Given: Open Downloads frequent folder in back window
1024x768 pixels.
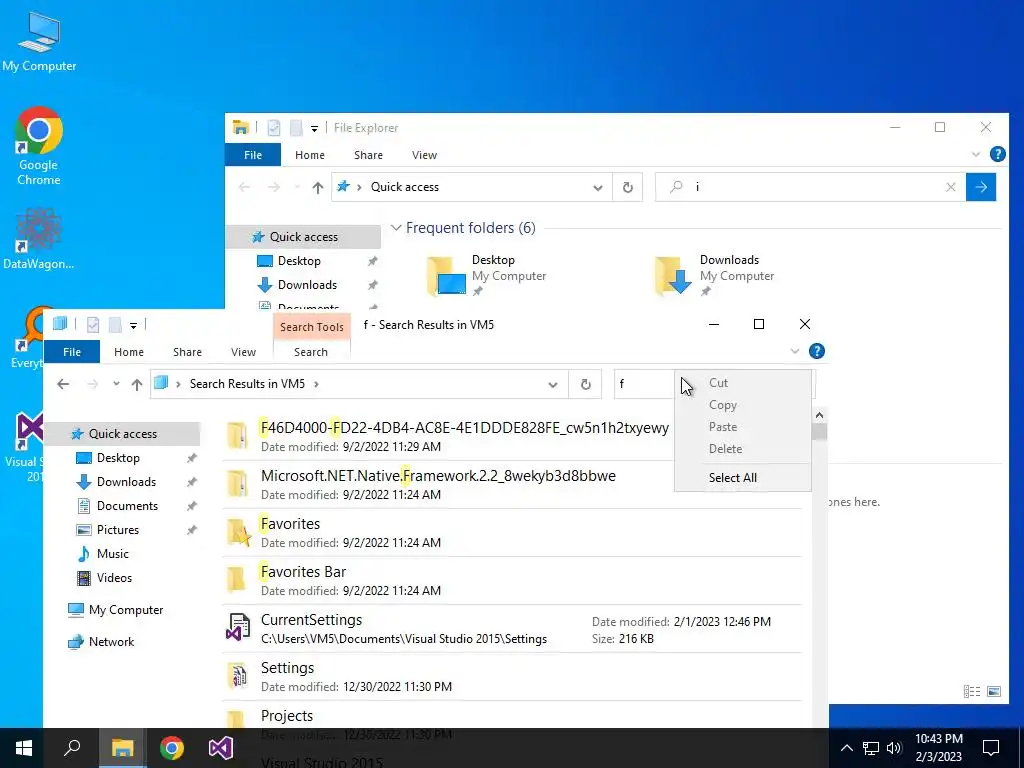Looking at the screenshot, I should click(714, 275).
